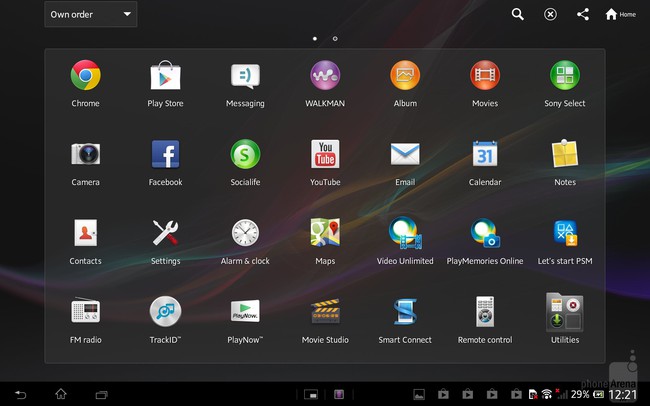Launch Movie Studio
650x406 pixels.
pos(325,311)
